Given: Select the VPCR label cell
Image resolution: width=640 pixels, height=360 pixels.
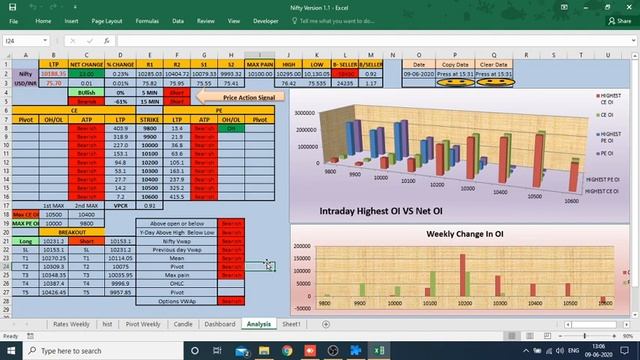Looking at the screenshot, I should [120, 206].
